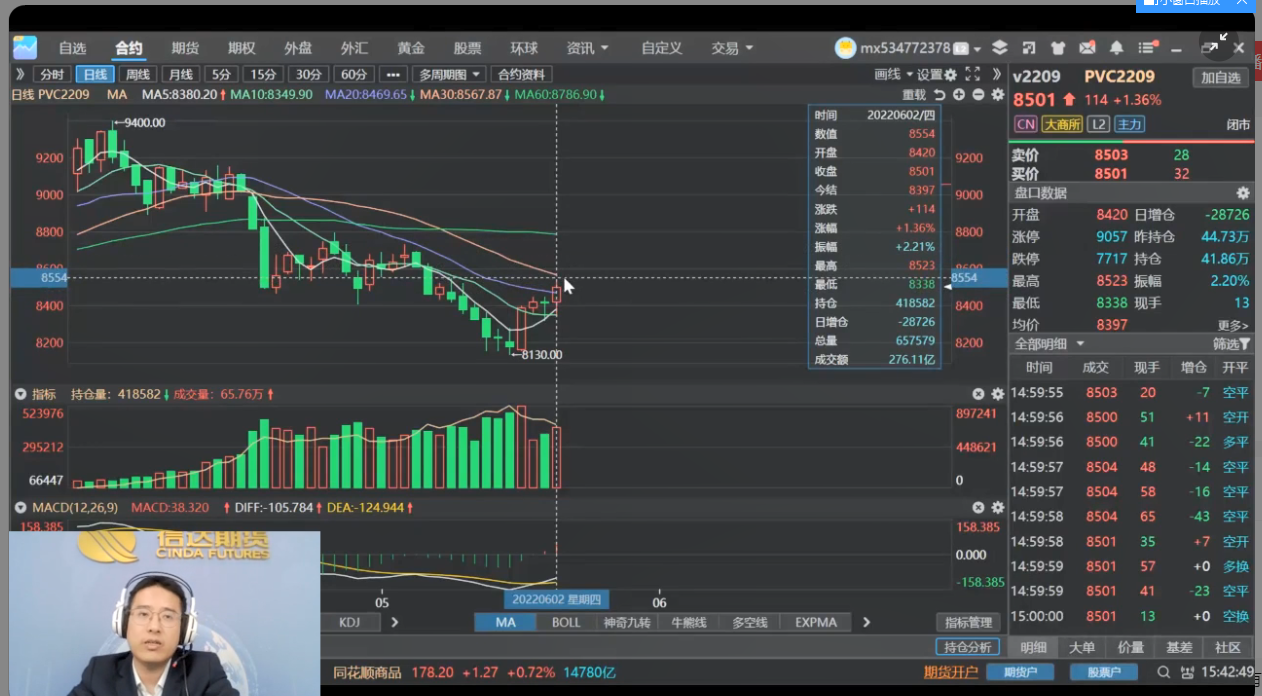Open the 期货 menu tab
This screenshot has width=1262, height=696.
pos(185,48)
